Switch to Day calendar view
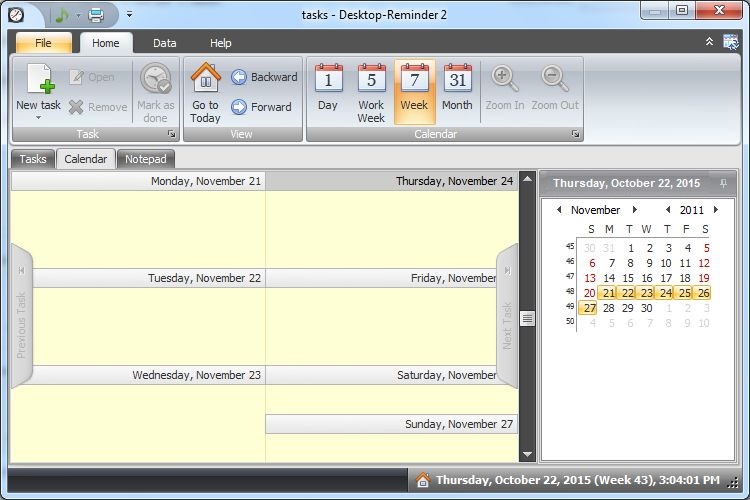This screenshot has width=750, height=500. click(x=328, y=92)
